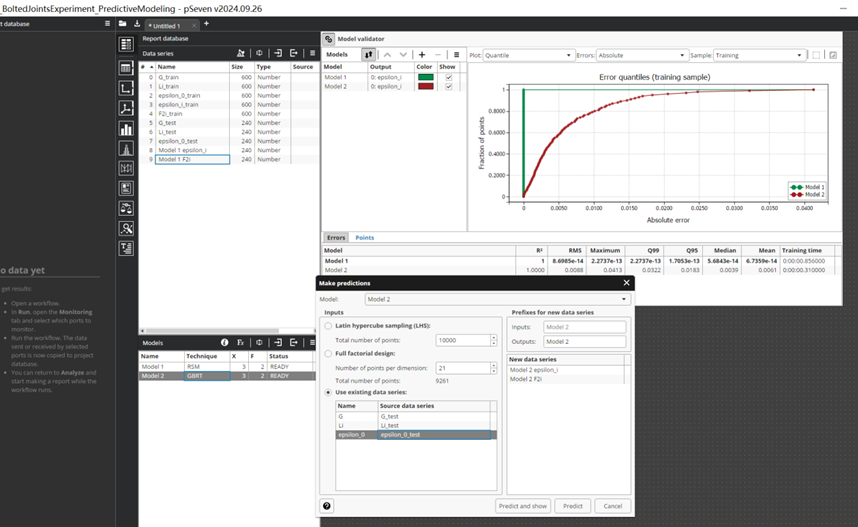Image resolution: width=858 pixels, height=527 pixels.
Task: Select the balance scales comparison tool in sidebar
Action: click(x=126, y=209)
